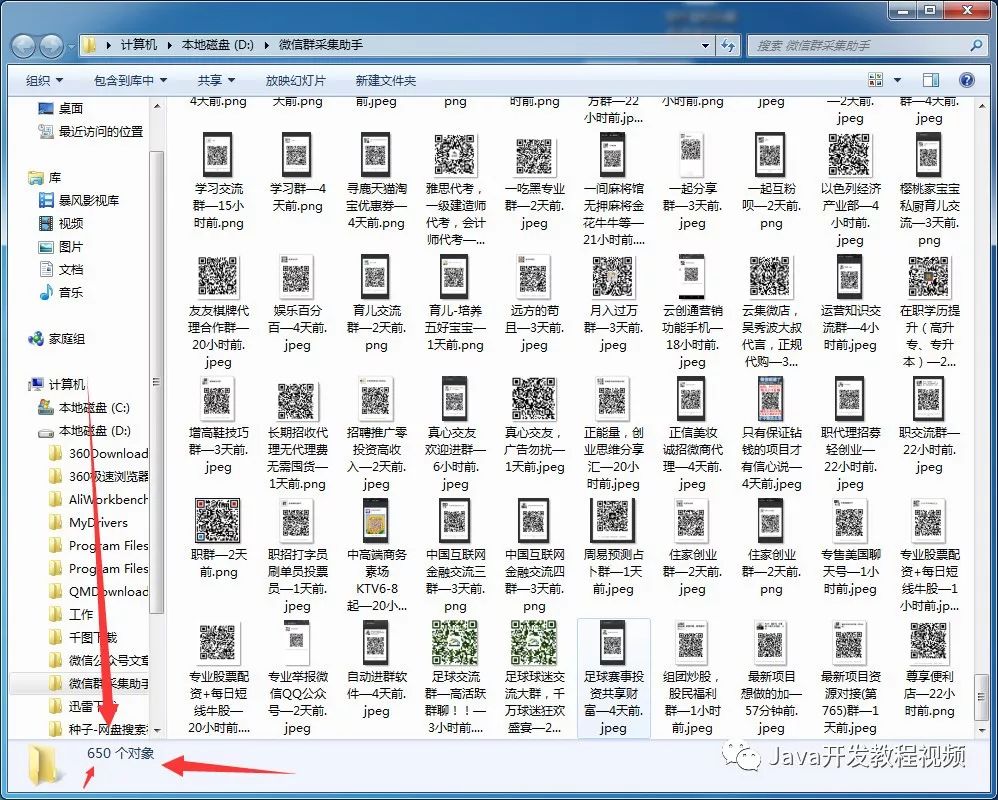Open the address bar history dropdown arrow
Viewport: 998px width, 800px height.
705,45
